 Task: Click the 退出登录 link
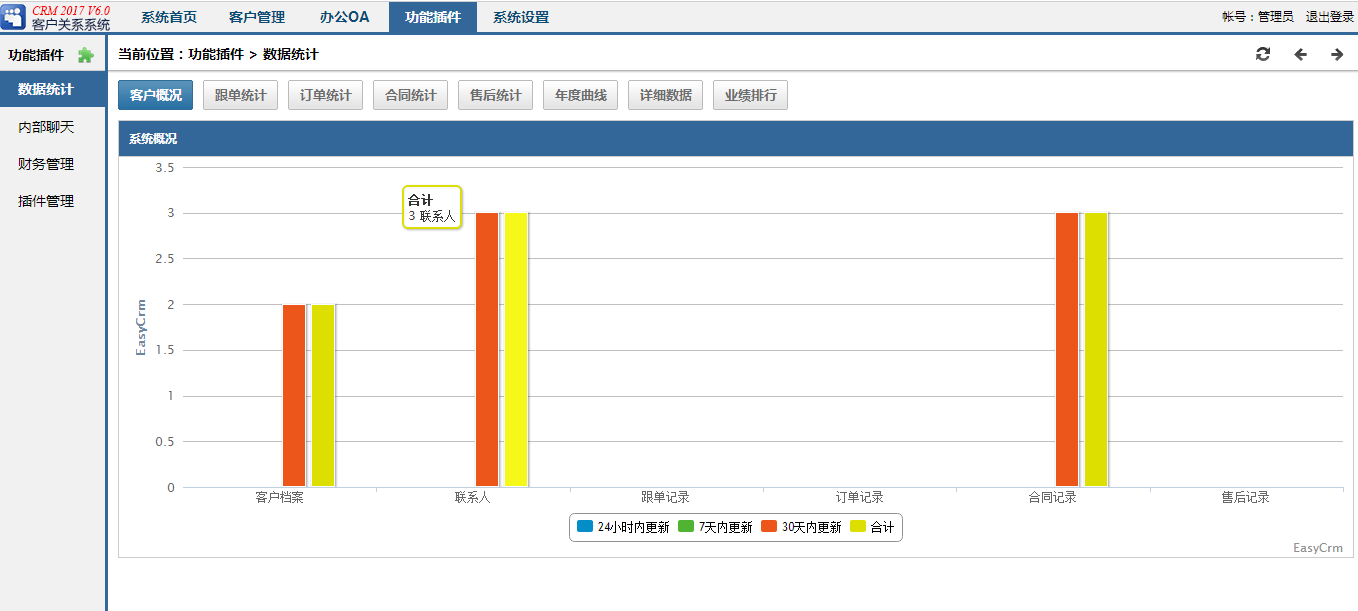tap(1329, 17)
